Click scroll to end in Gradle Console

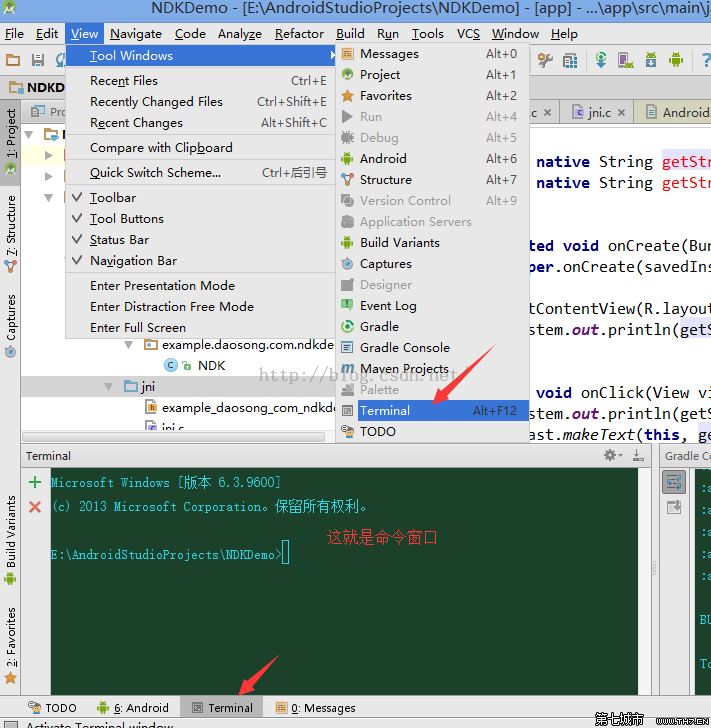coord(674,507)
